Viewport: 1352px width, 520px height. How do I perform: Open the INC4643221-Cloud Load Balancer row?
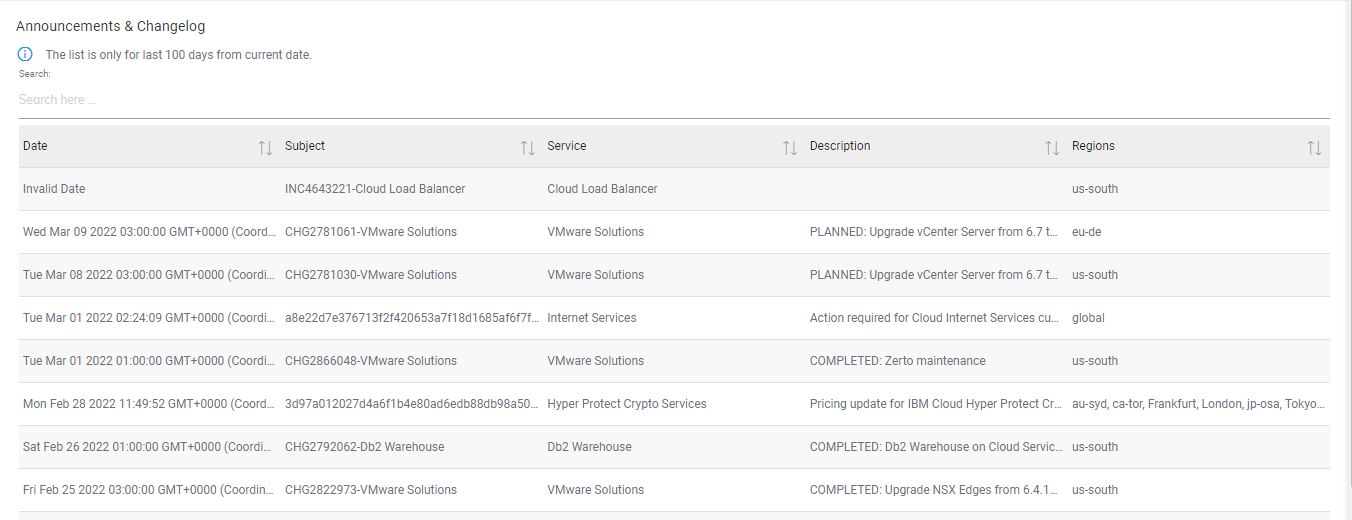(375, 189)
